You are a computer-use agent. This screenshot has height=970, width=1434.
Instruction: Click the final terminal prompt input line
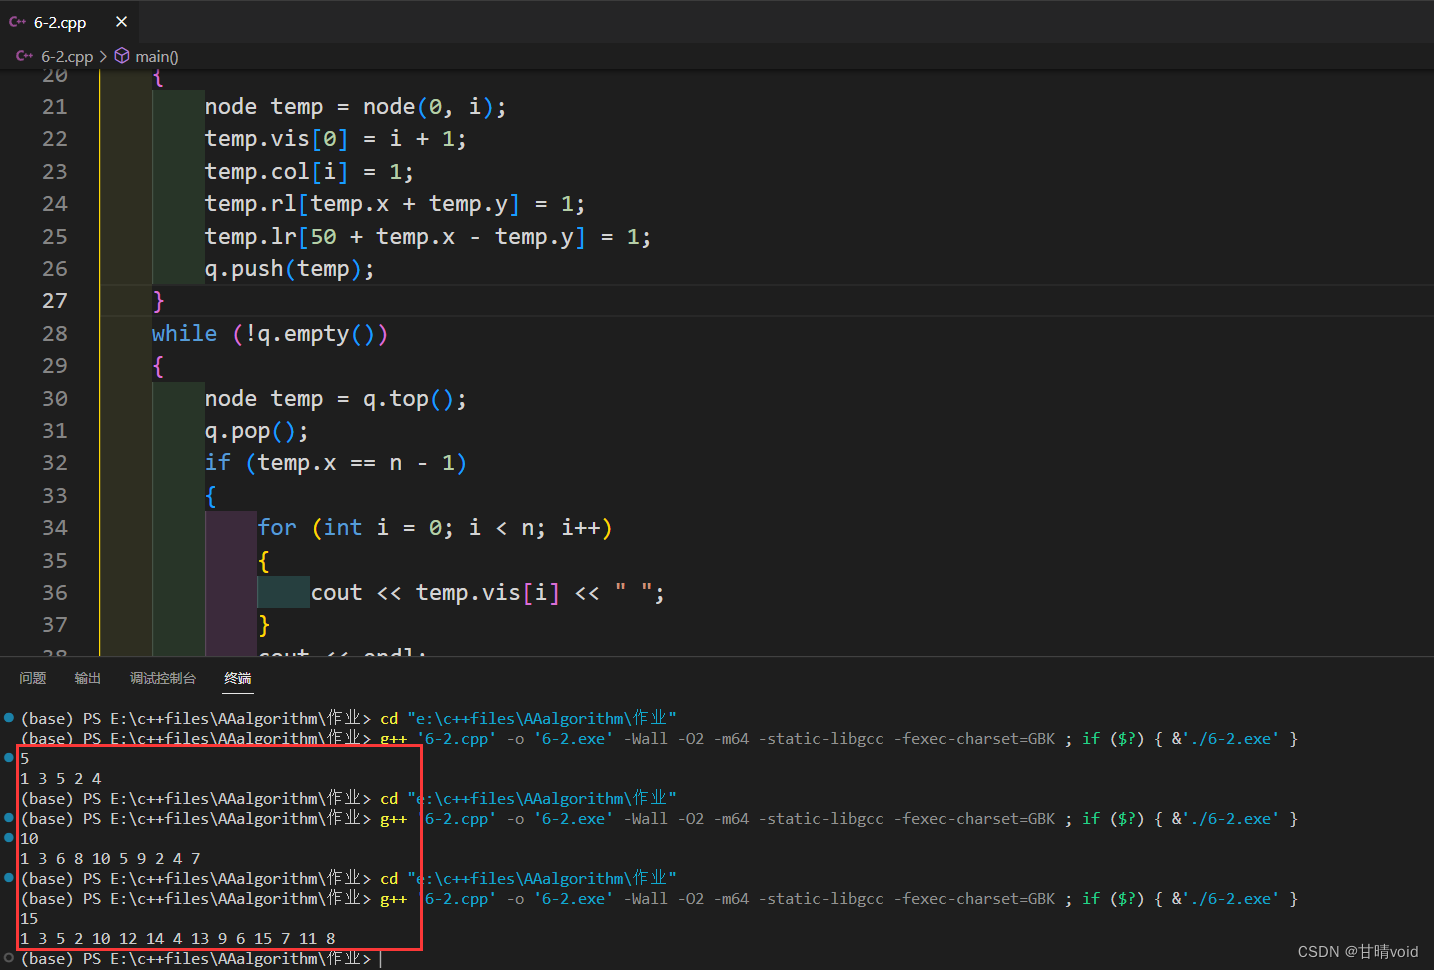pyautogui.click(x=201, y=959)
